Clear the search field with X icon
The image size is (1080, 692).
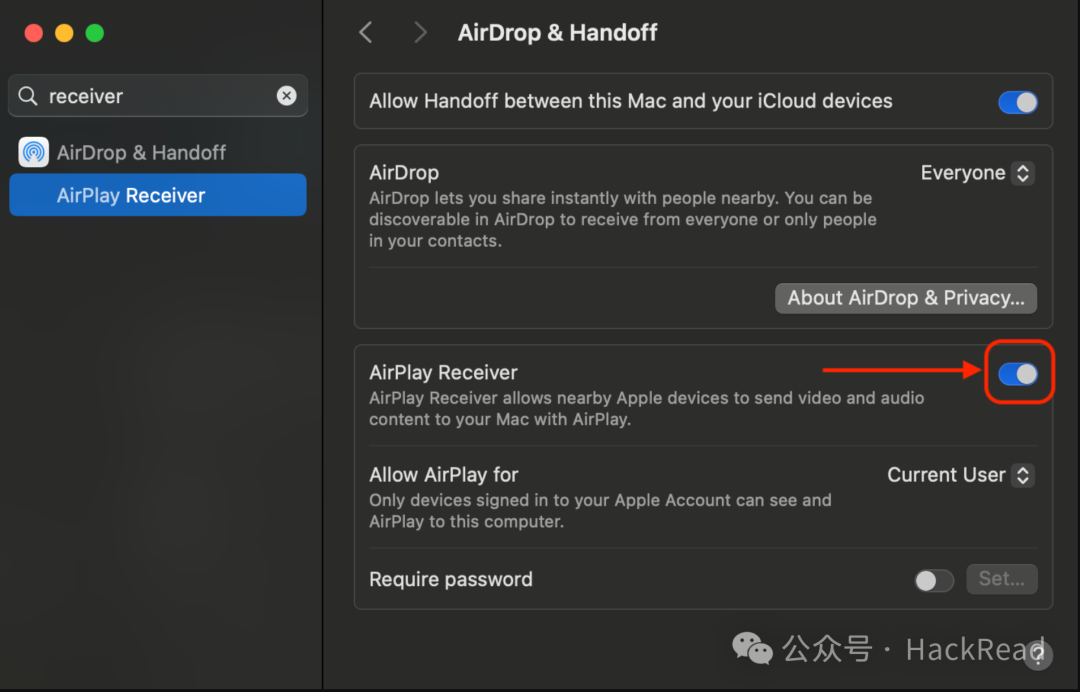287,96
